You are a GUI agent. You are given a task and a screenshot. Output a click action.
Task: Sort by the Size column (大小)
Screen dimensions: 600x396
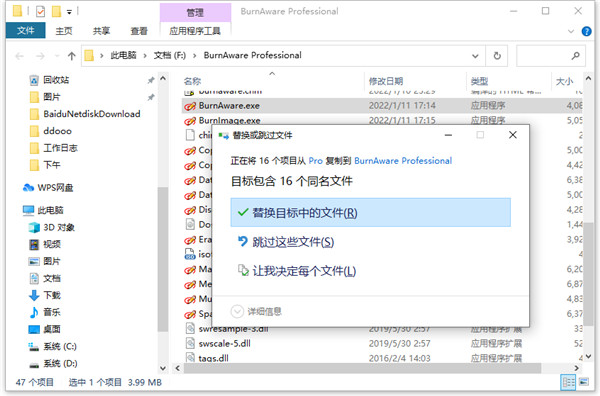564,81
